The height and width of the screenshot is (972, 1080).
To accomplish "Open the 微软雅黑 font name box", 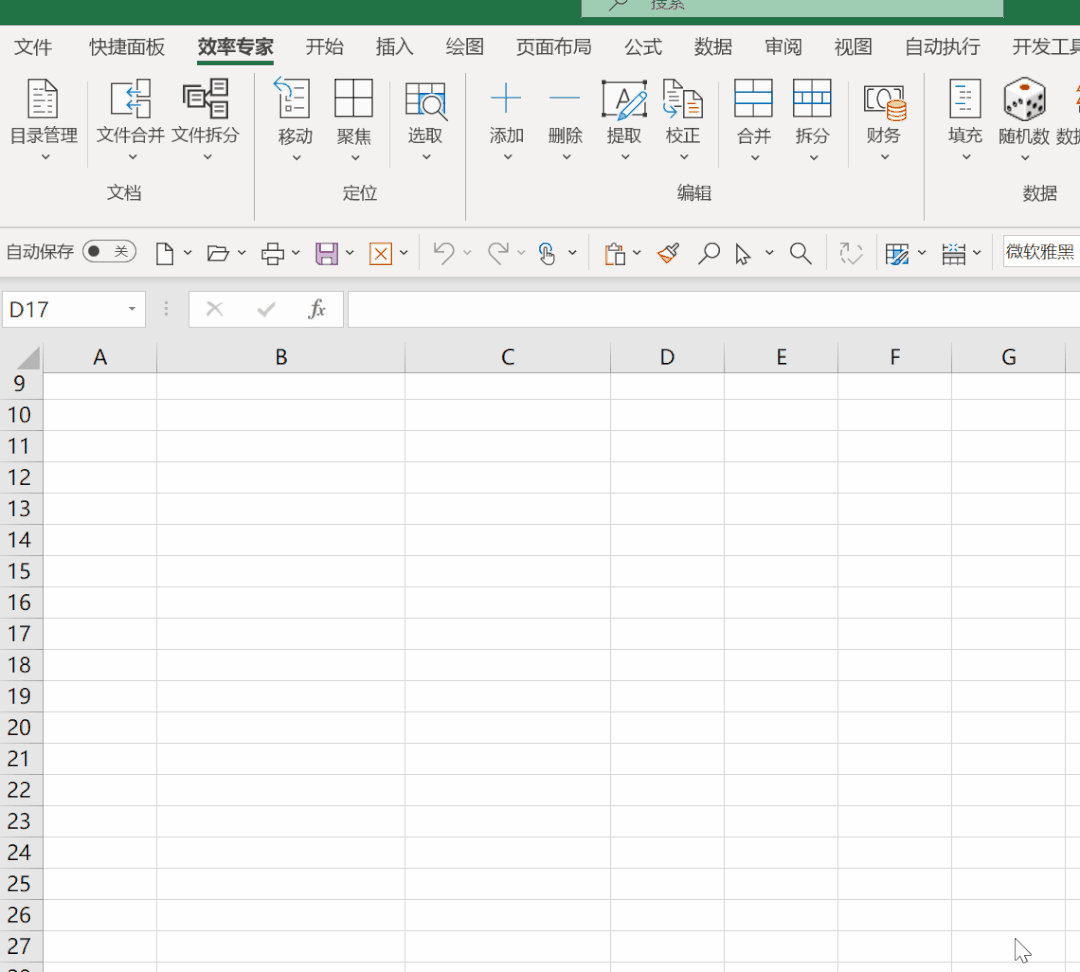I will tap(1040, 252).
